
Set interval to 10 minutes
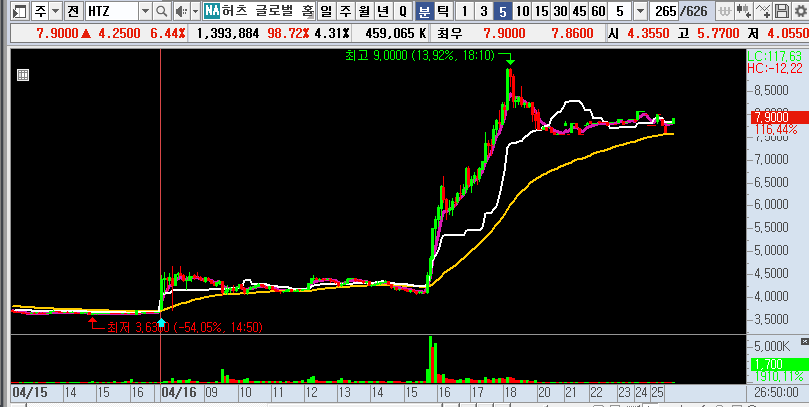[522, 11]
